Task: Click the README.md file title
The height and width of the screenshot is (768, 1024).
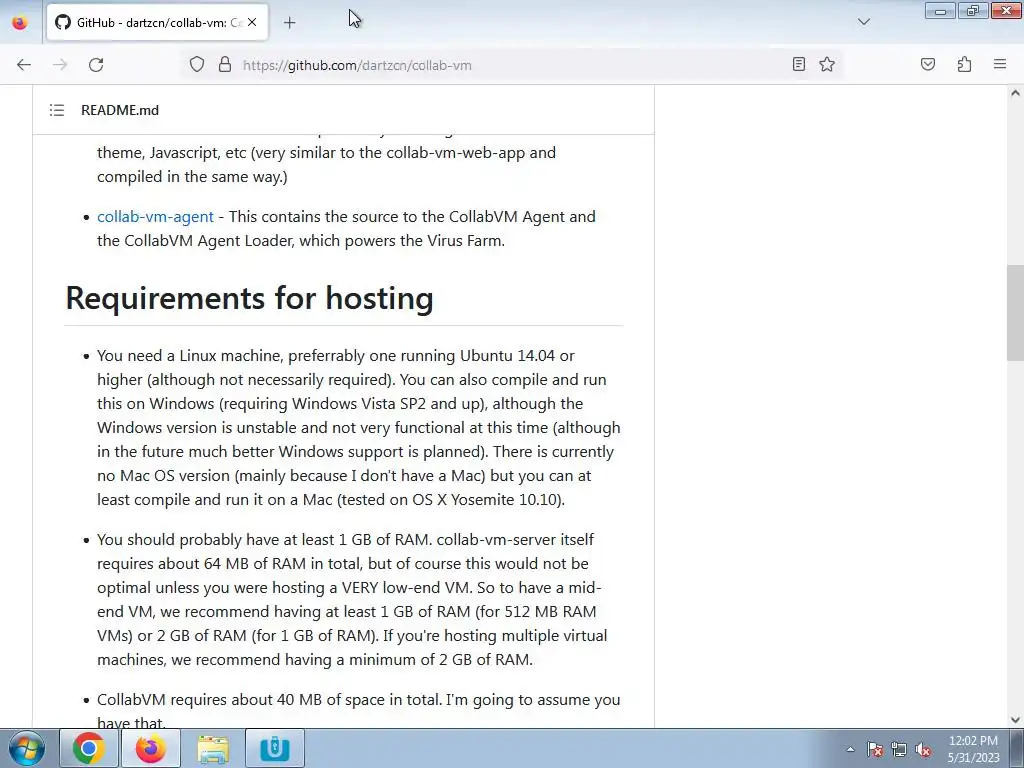Action: (120, 110)
